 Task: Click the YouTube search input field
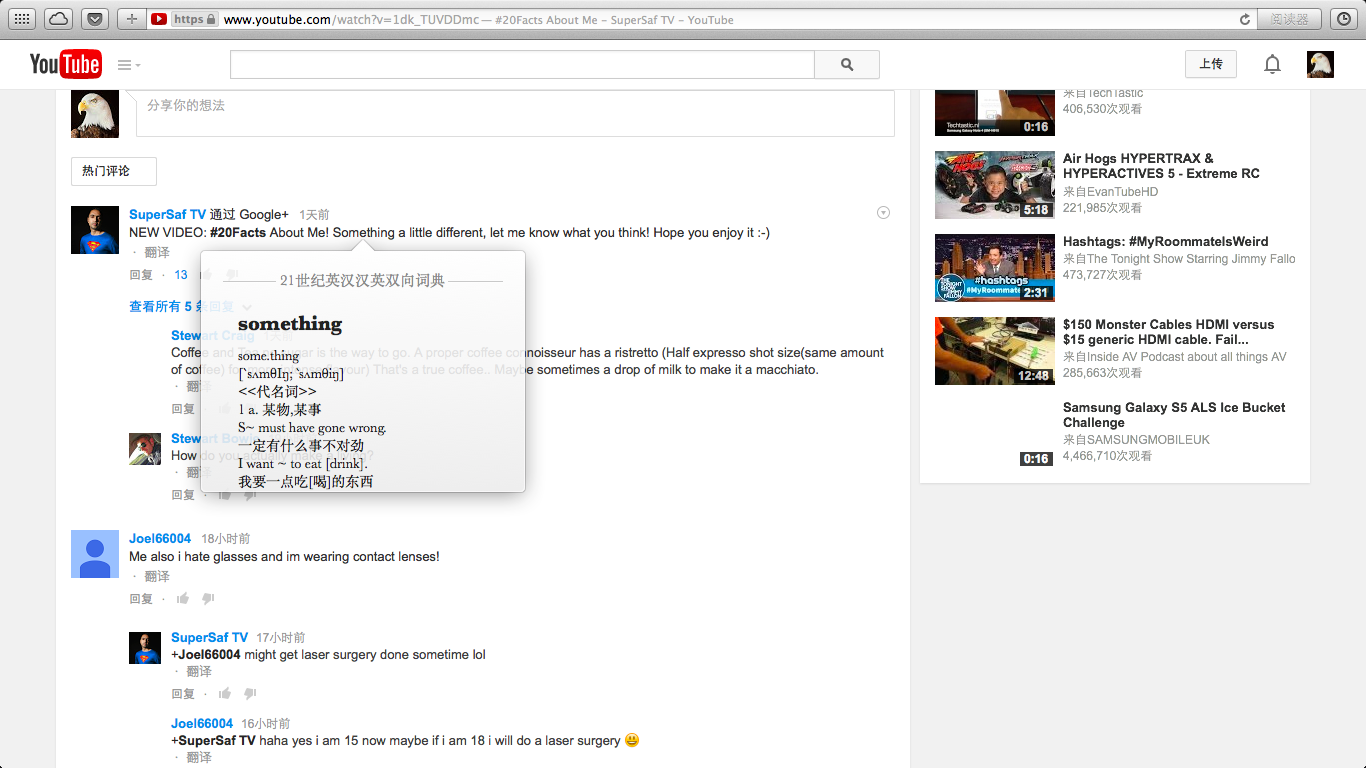[522, 64]
